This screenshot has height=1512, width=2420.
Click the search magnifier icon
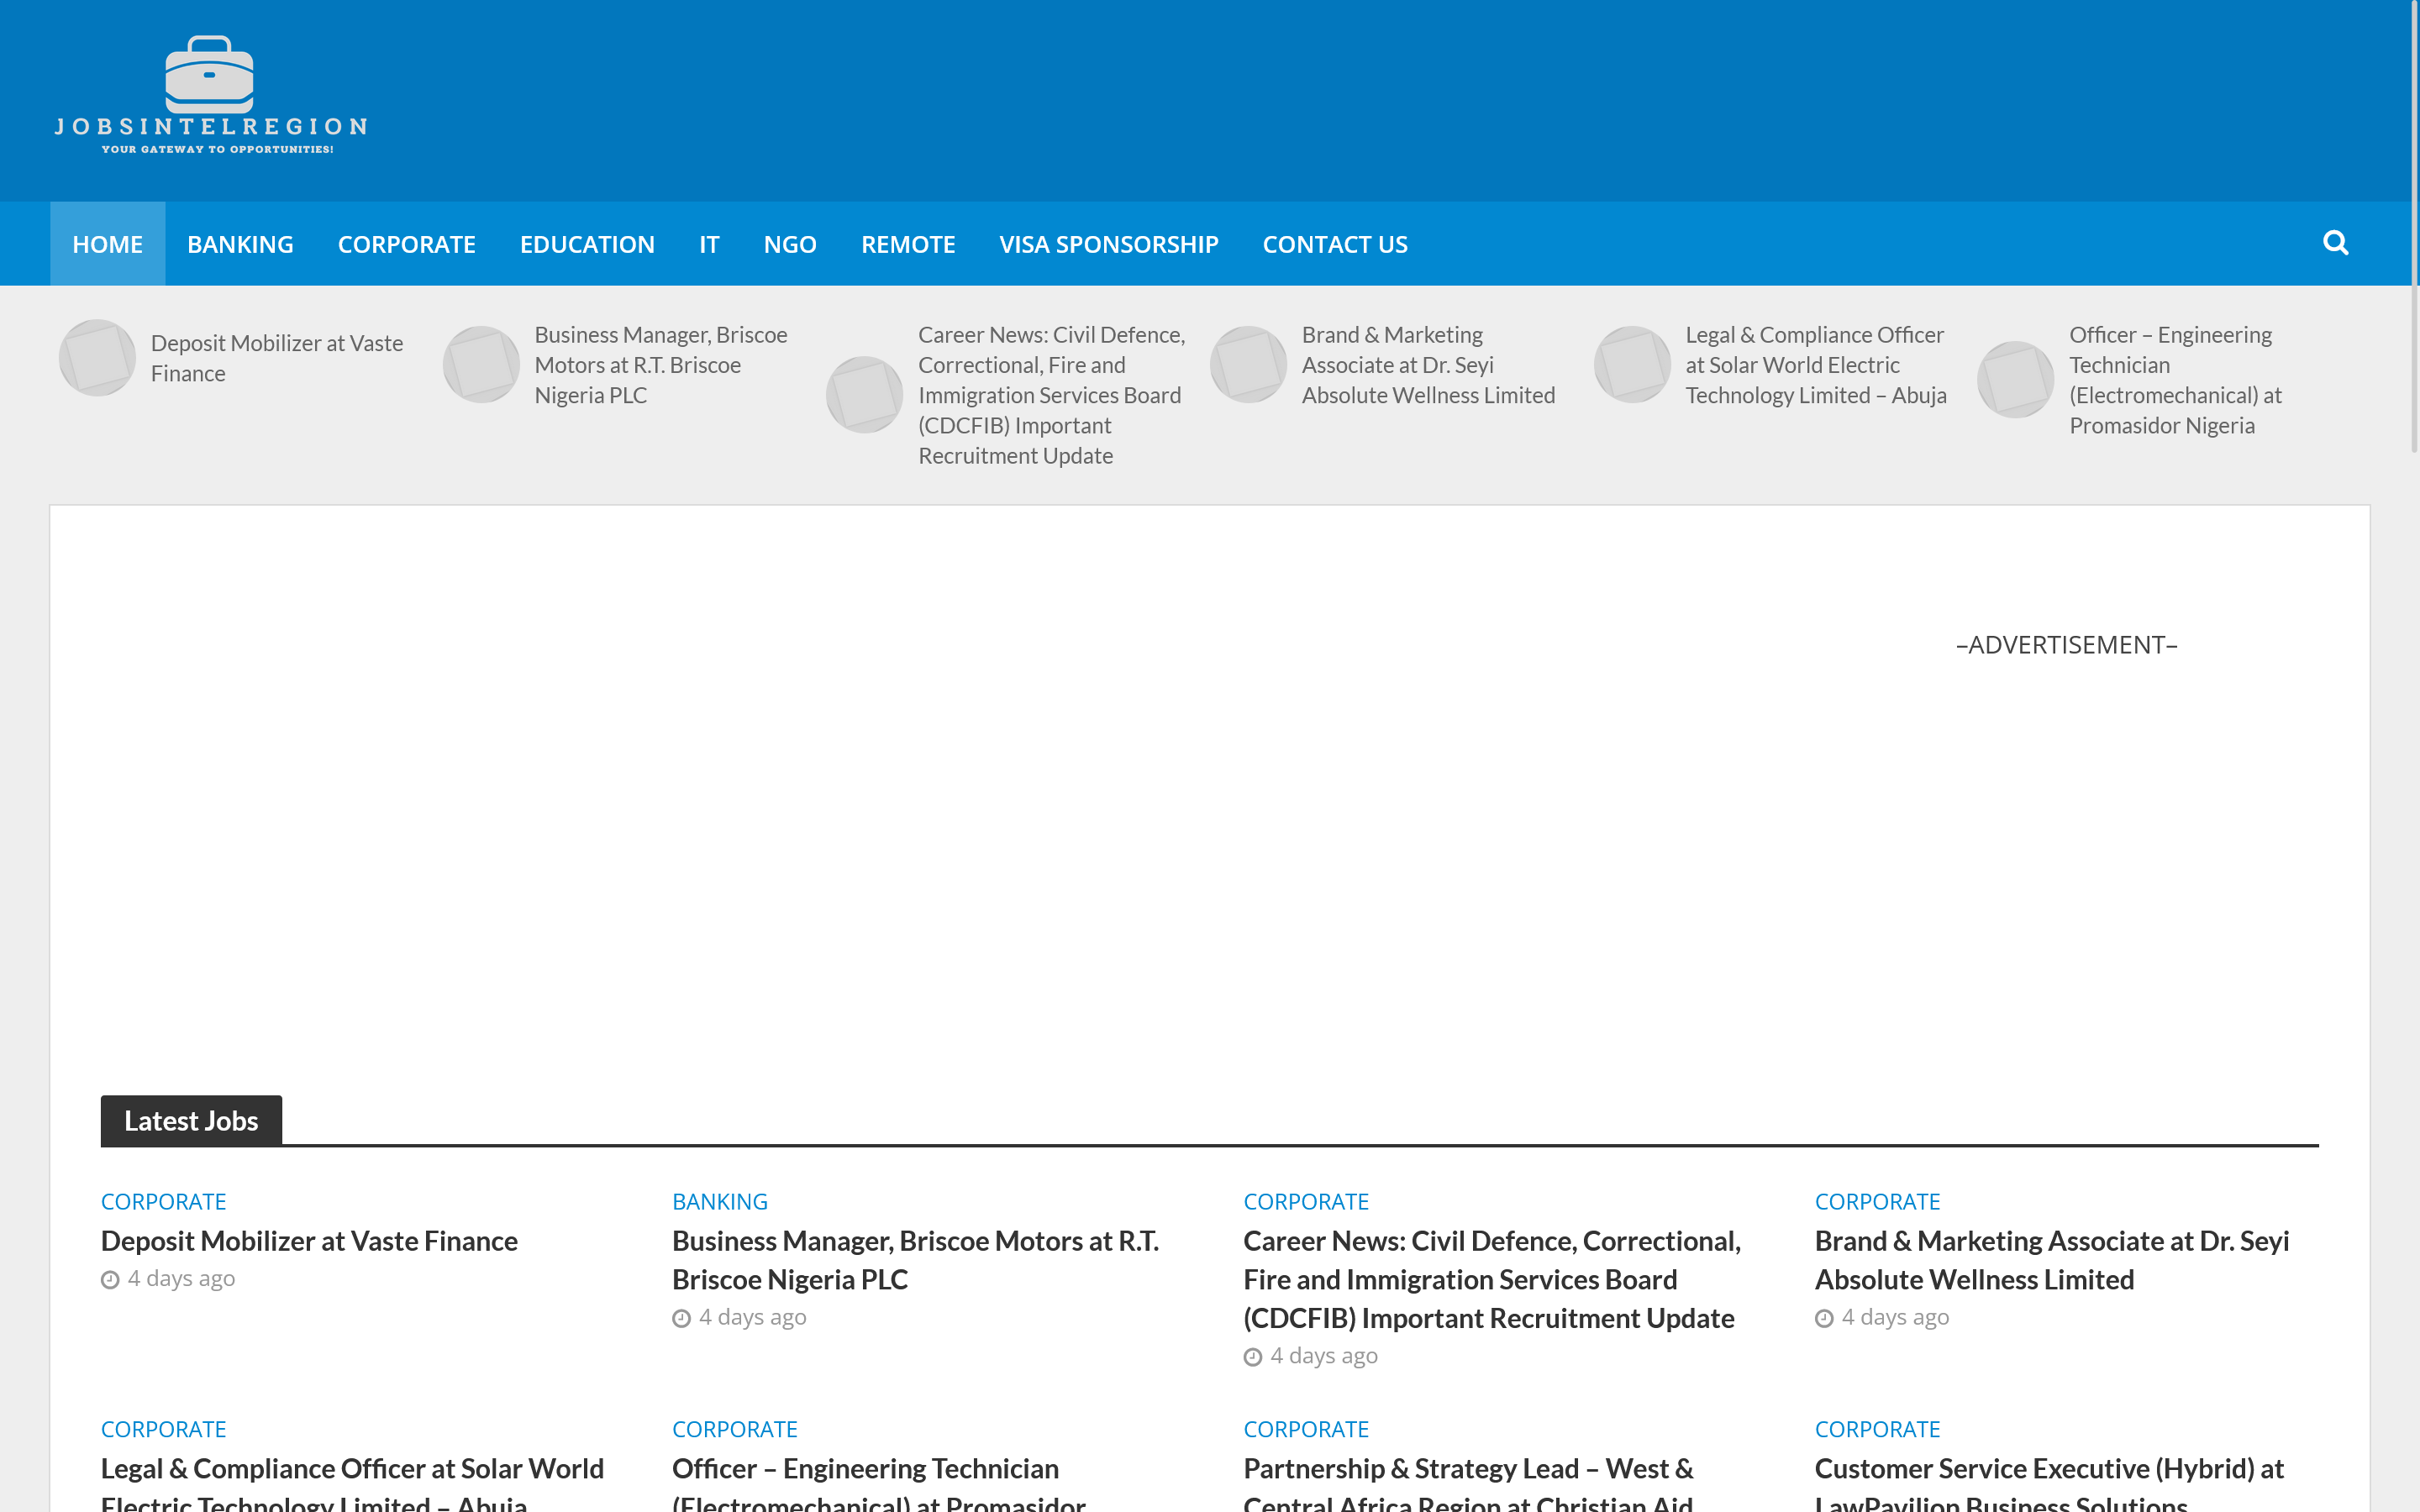(2335, 243)
